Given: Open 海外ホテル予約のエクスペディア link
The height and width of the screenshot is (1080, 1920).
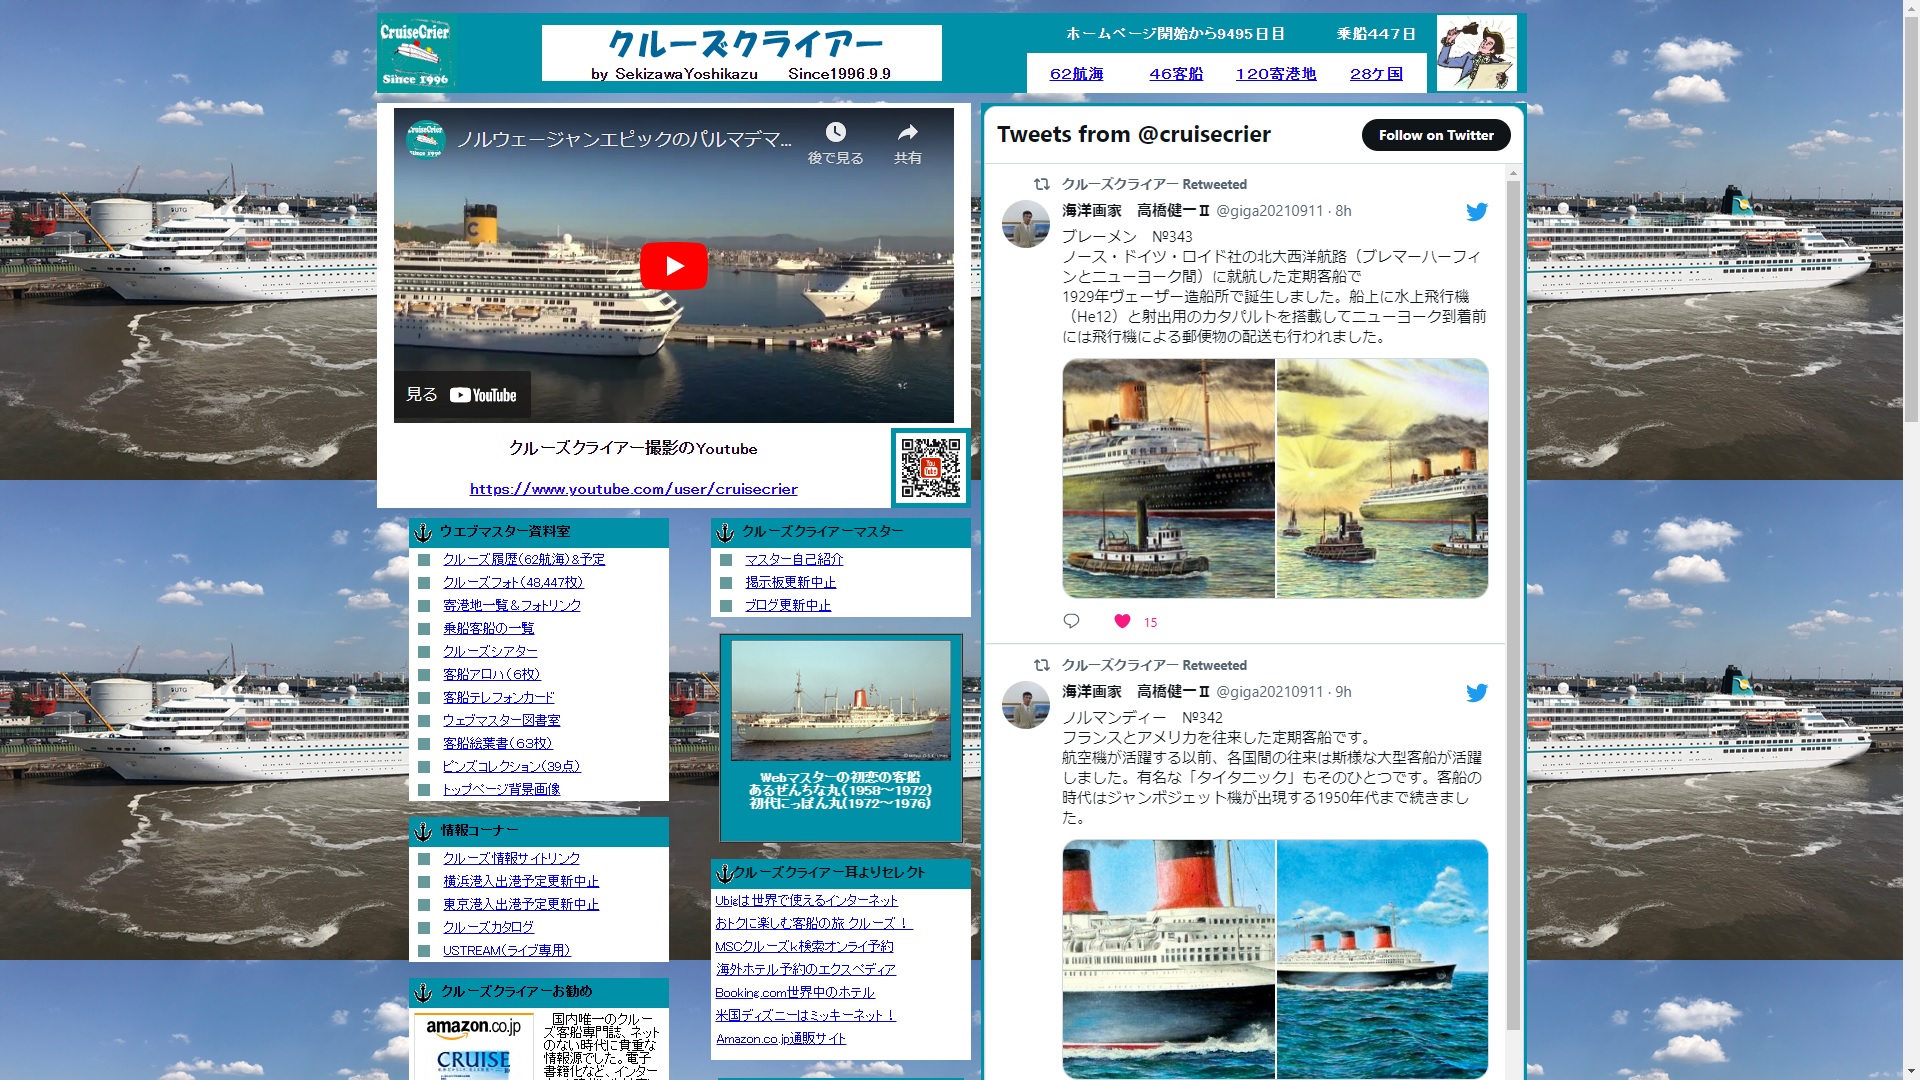Looking at the screenshot, I should click(x=806, y=969).
